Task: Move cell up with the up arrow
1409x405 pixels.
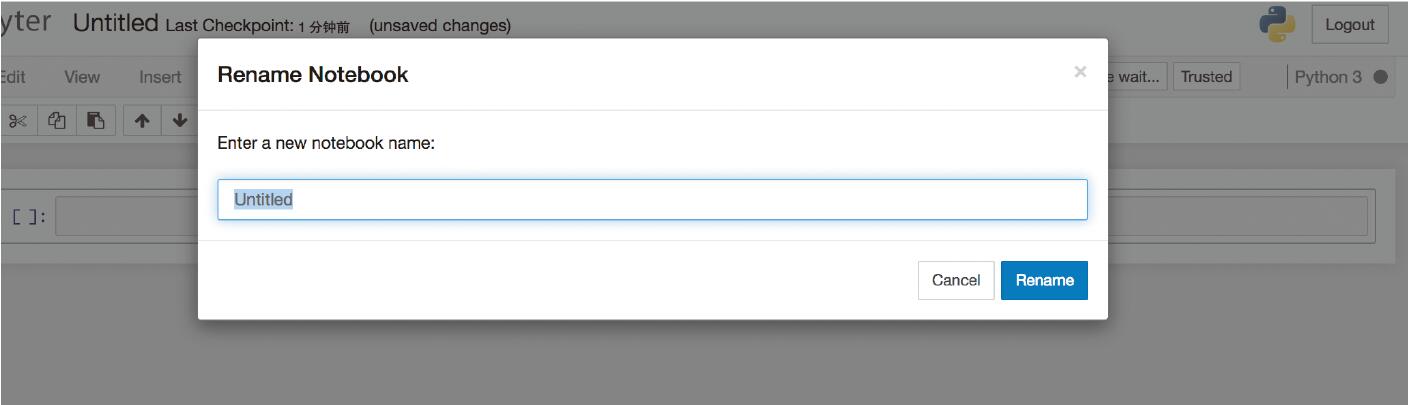Action: [x=142, y=120]
